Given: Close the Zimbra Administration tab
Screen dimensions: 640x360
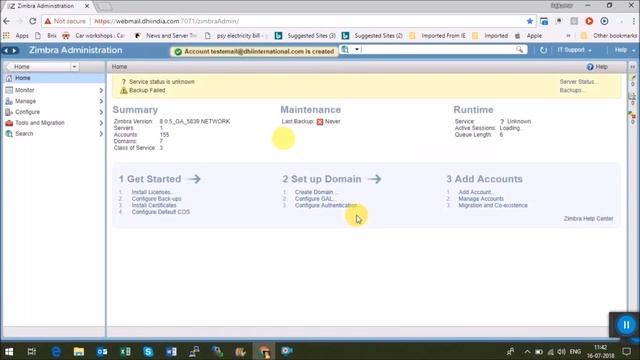Looking at the screenshot, I should pyautogui.click(x=87, y=6).
